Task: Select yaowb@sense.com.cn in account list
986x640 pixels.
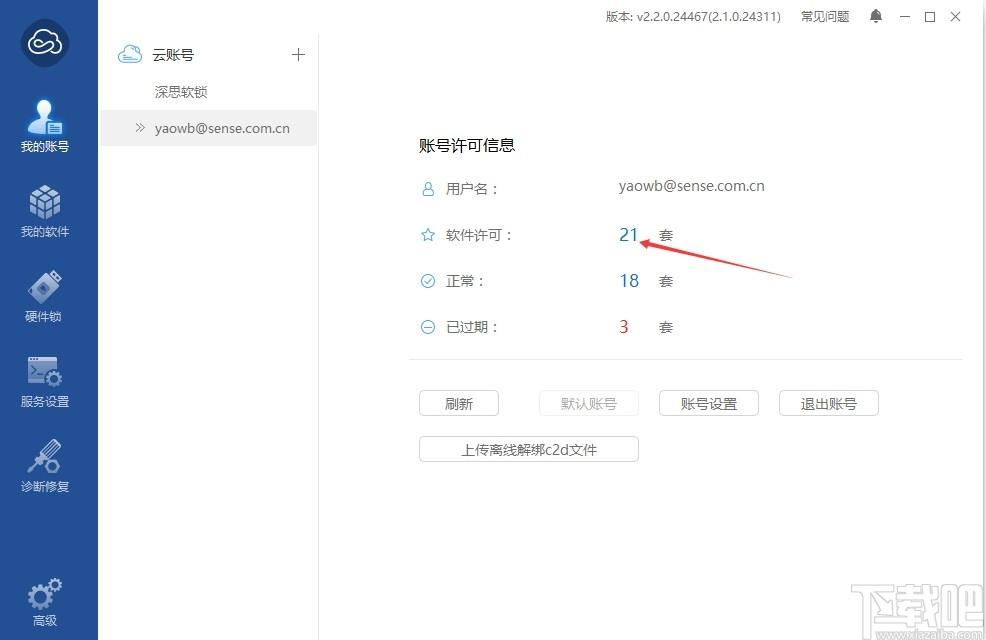Action: coord(209,128)
